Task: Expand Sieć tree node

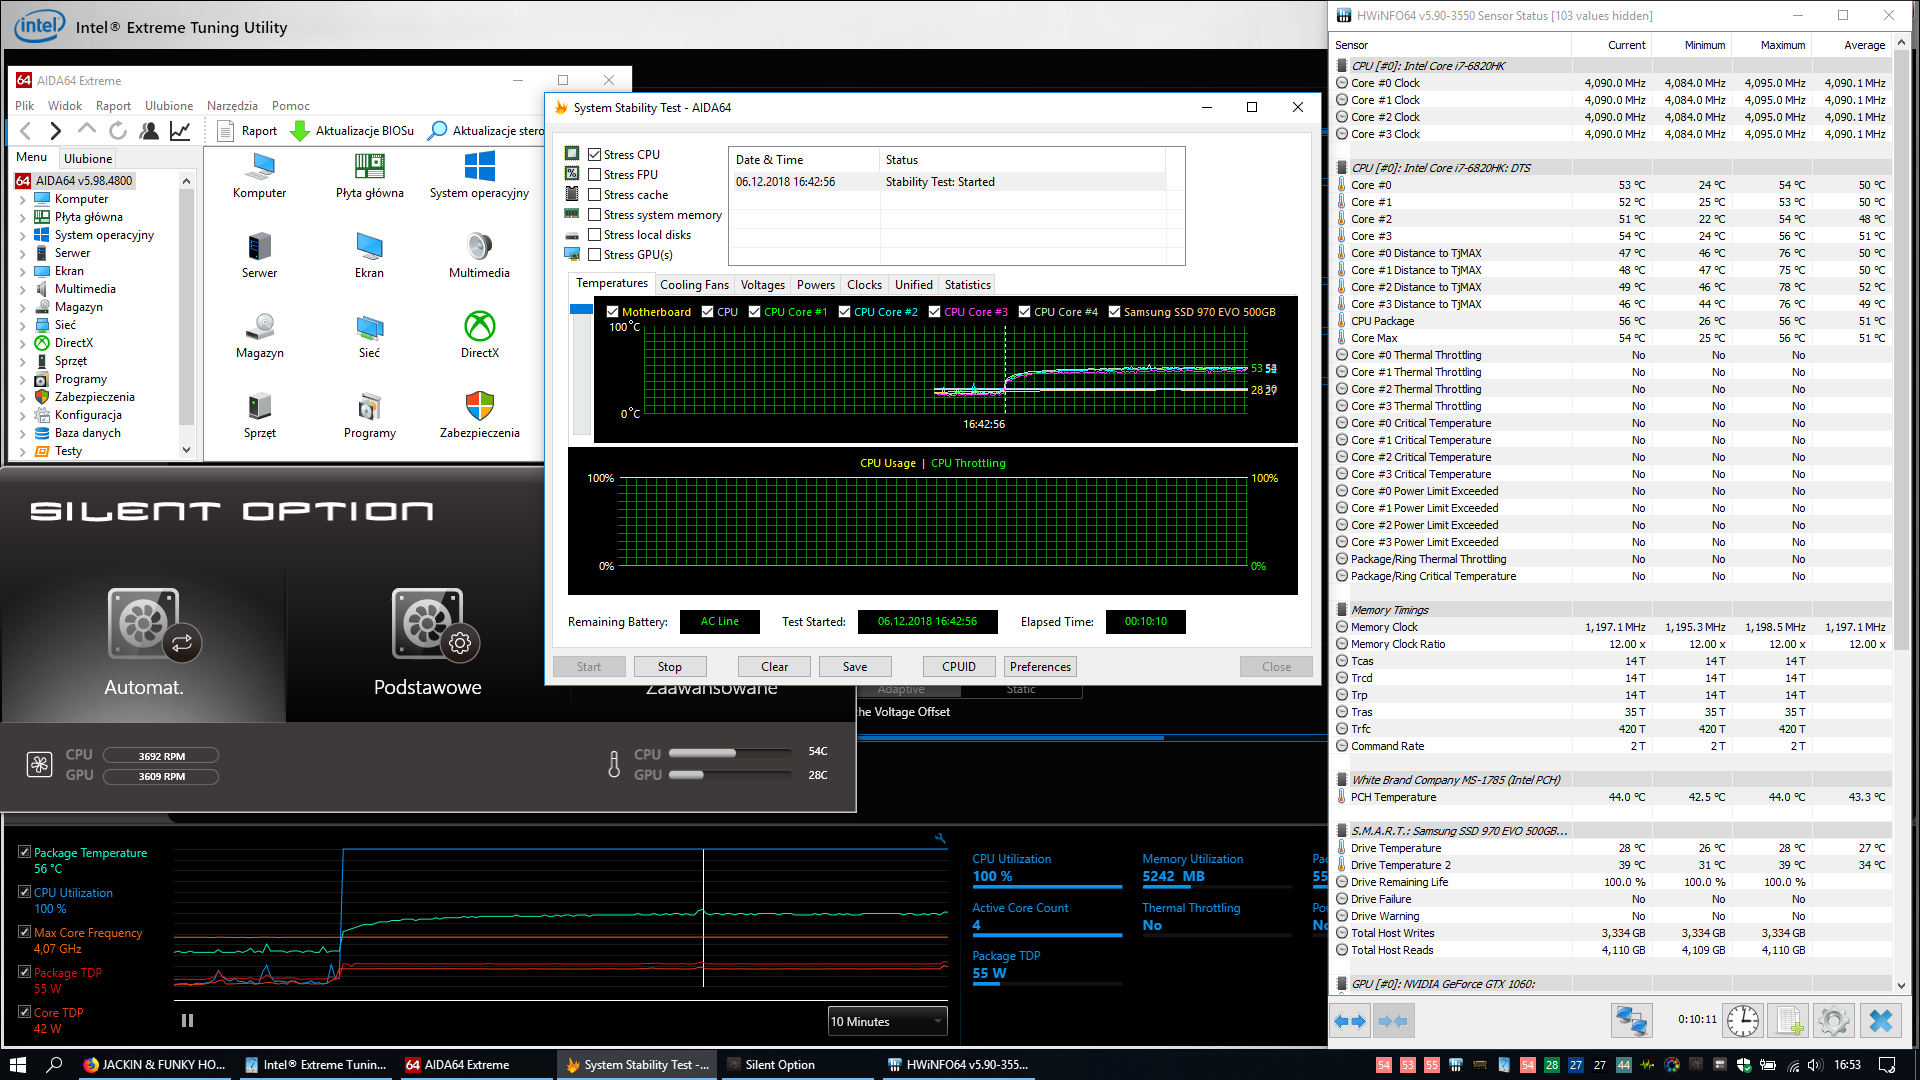Action: (x=23, y=325)
